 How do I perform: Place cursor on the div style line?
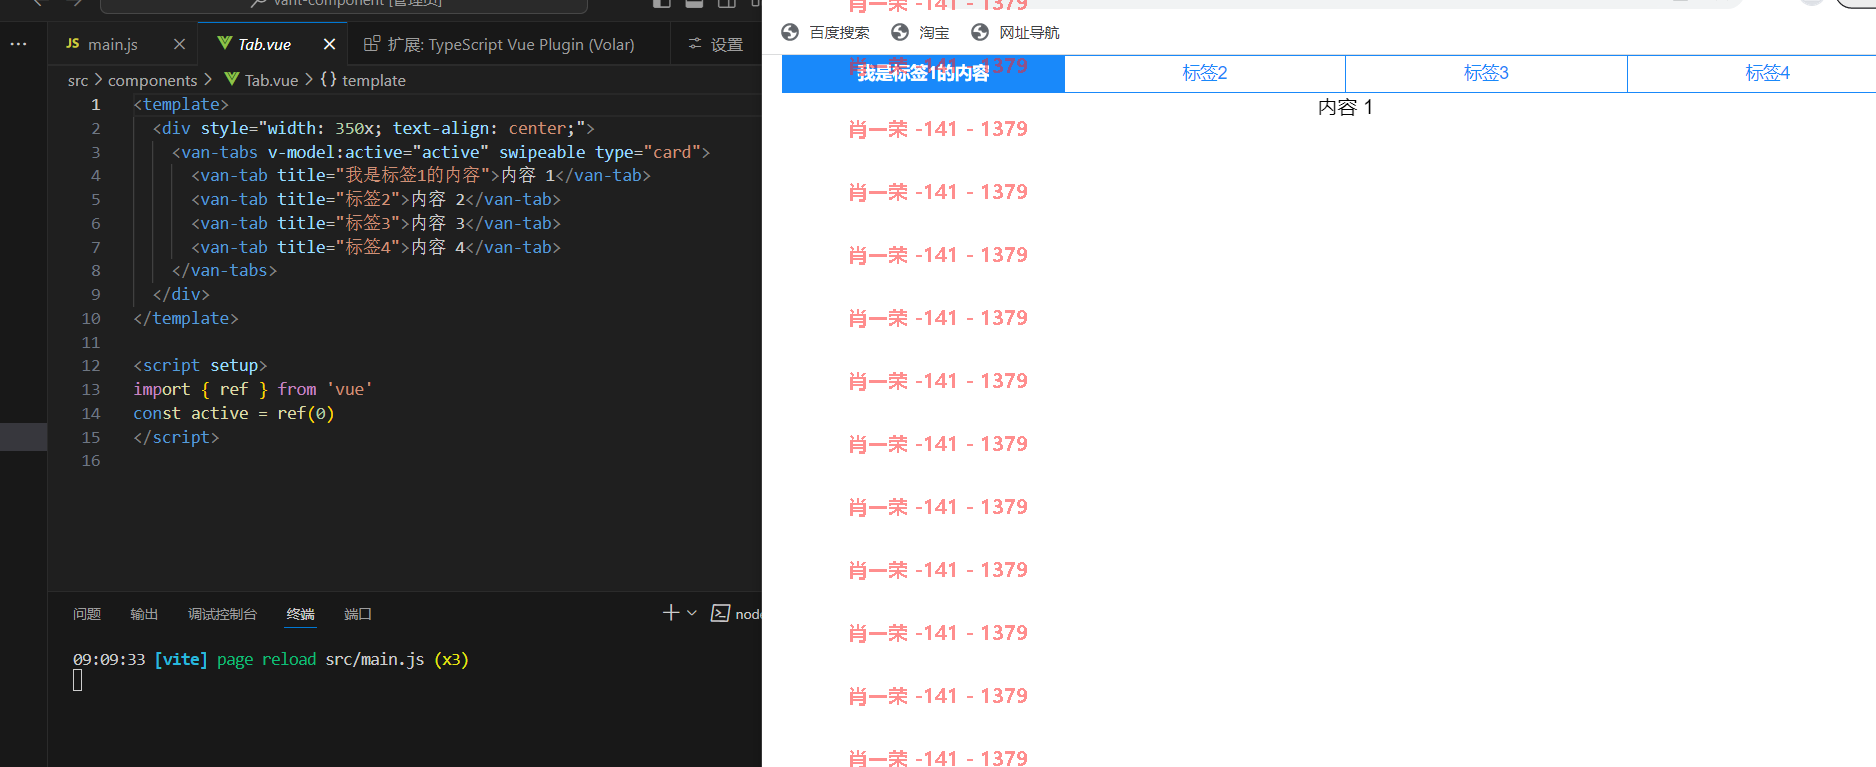(373, 128)
